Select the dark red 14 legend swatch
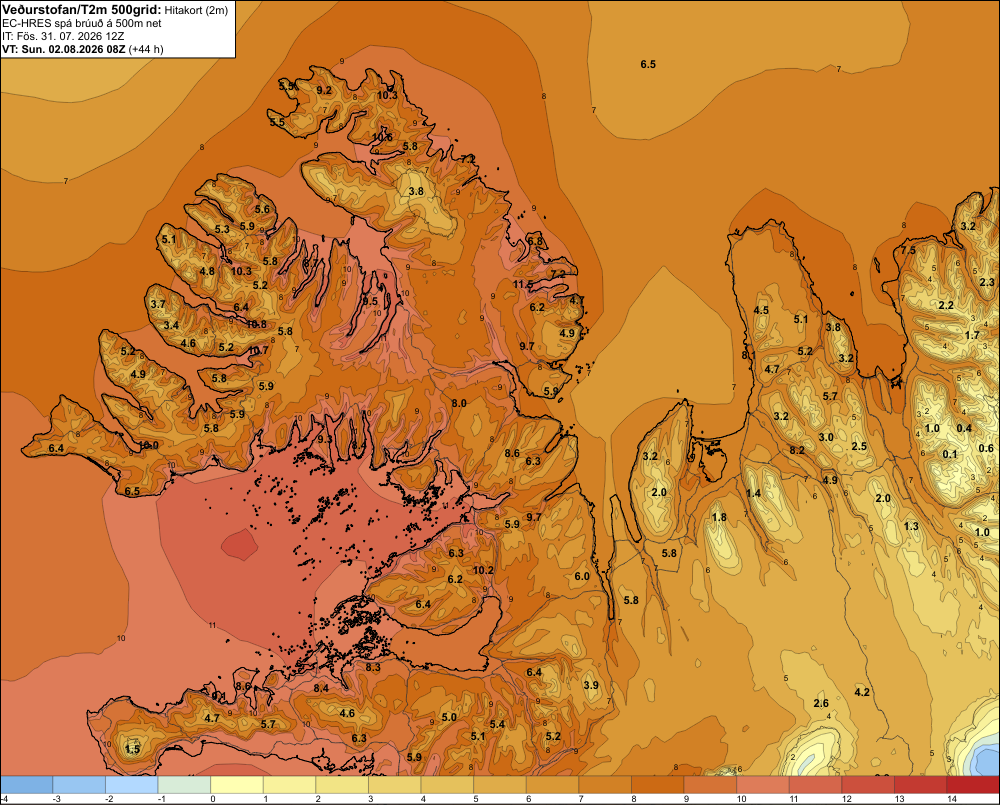Screen dimensions: 1000x805 973,785
